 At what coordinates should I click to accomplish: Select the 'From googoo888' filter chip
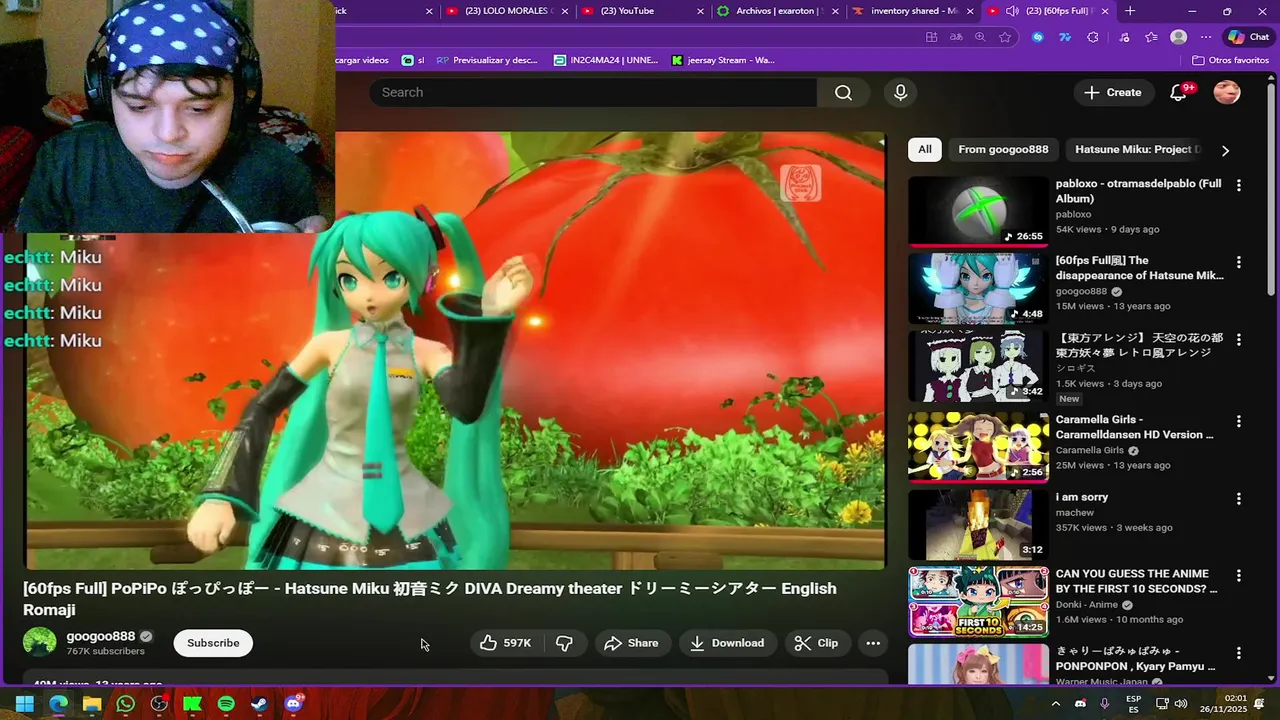click(1003, 149)
